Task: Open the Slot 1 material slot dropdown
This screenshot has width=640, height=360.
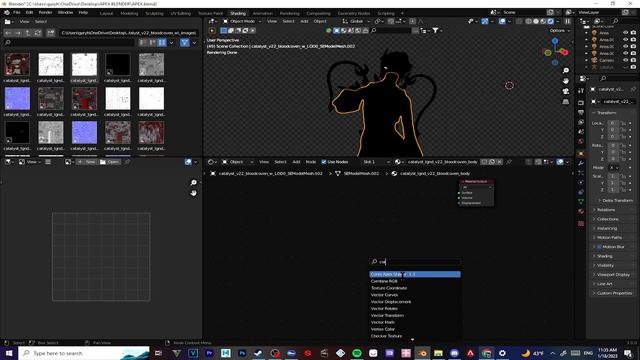Action: pos(376,162)
